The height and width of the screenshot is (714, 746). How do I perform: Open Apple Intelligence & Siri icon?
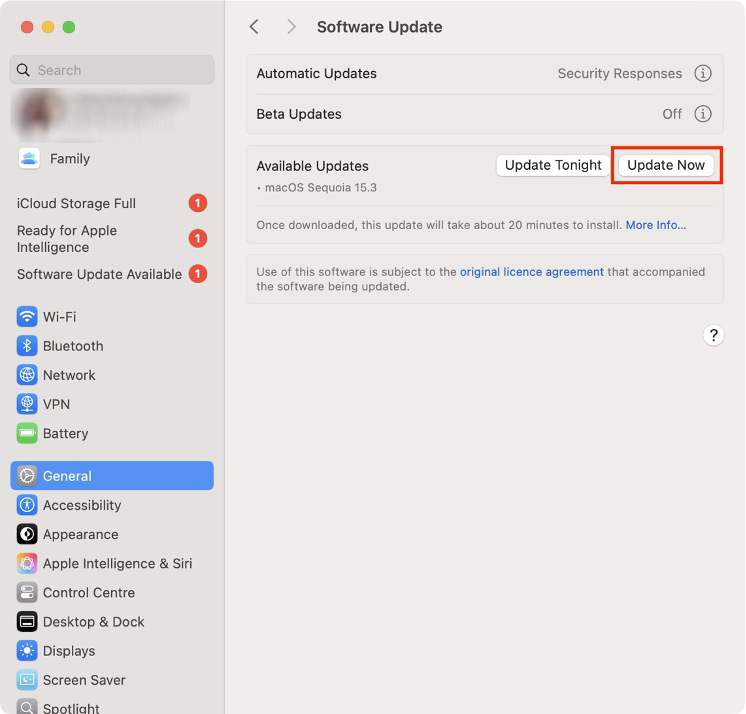pos(27,563)
